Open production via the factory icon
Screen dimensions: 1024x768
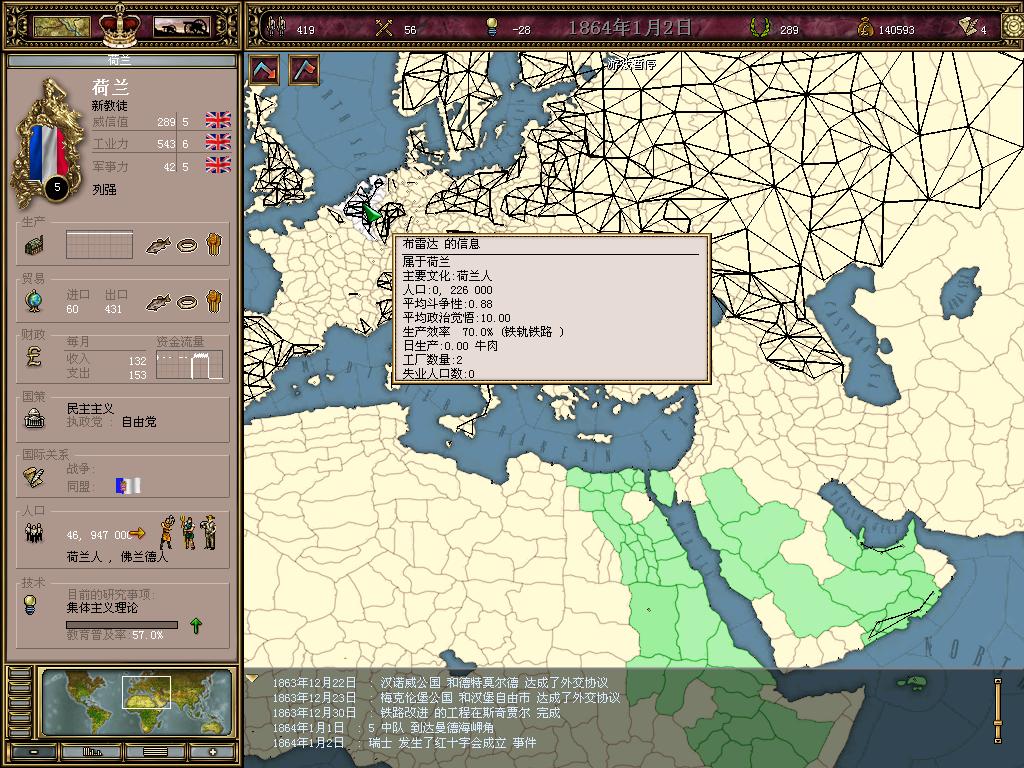[34, 246]
